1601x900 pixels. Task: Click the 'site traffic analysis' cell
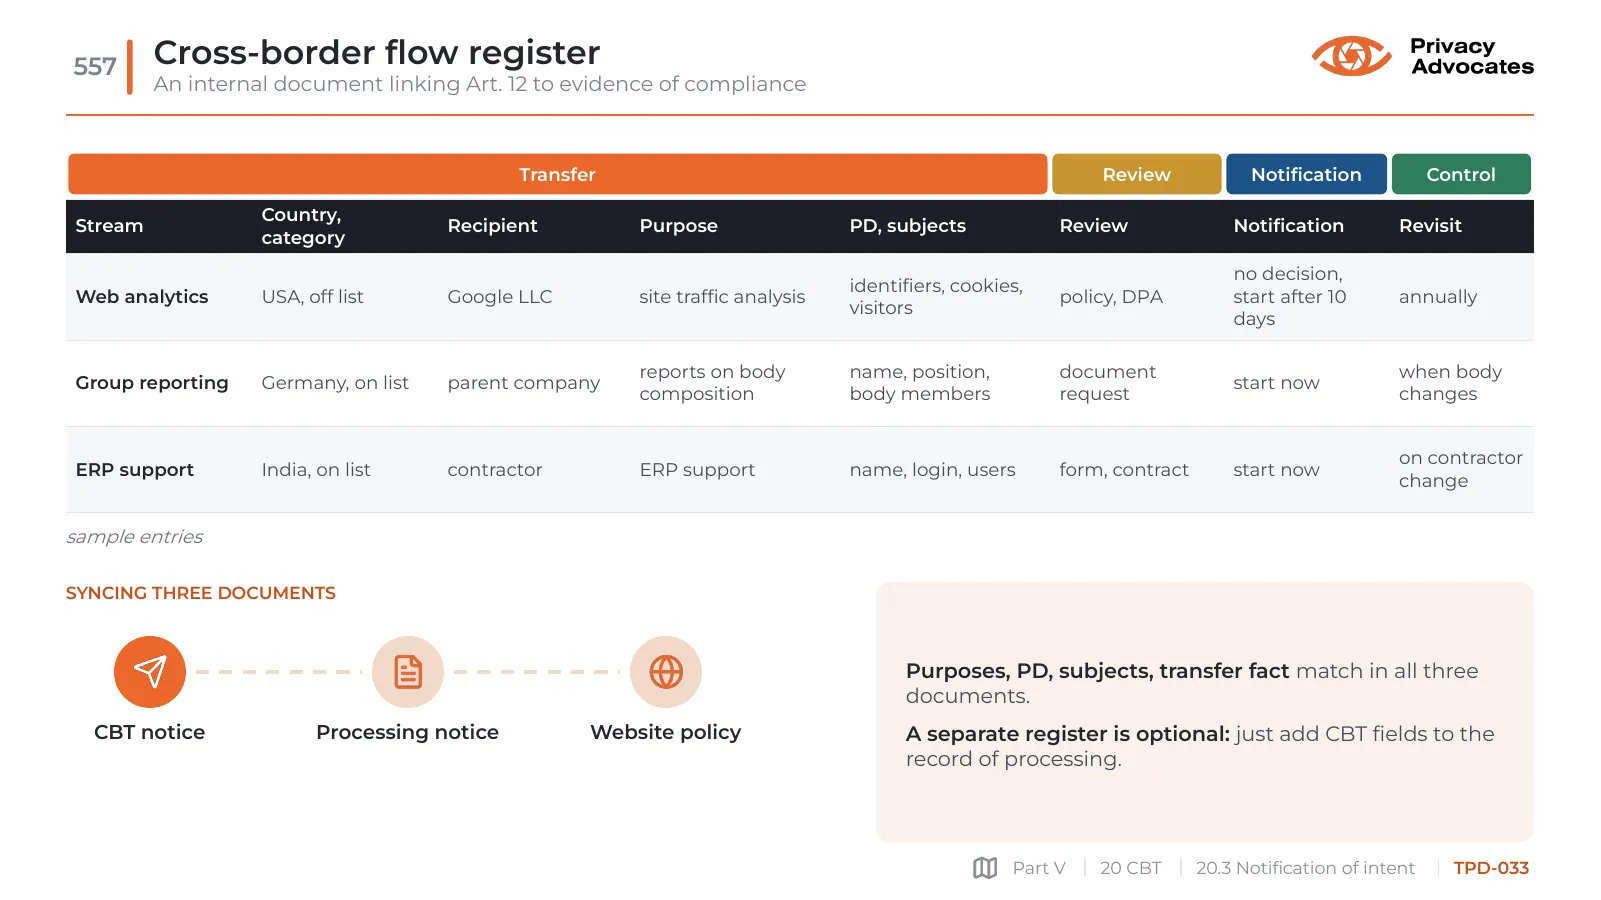(722, 297)
